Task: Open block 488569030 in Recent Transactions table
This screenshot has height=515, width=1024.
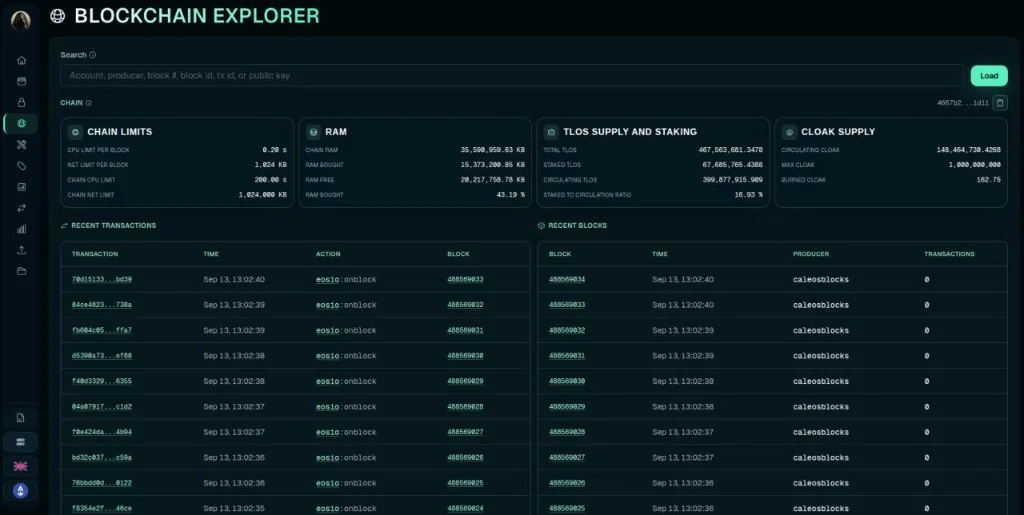Action: [x=466, y=356]
